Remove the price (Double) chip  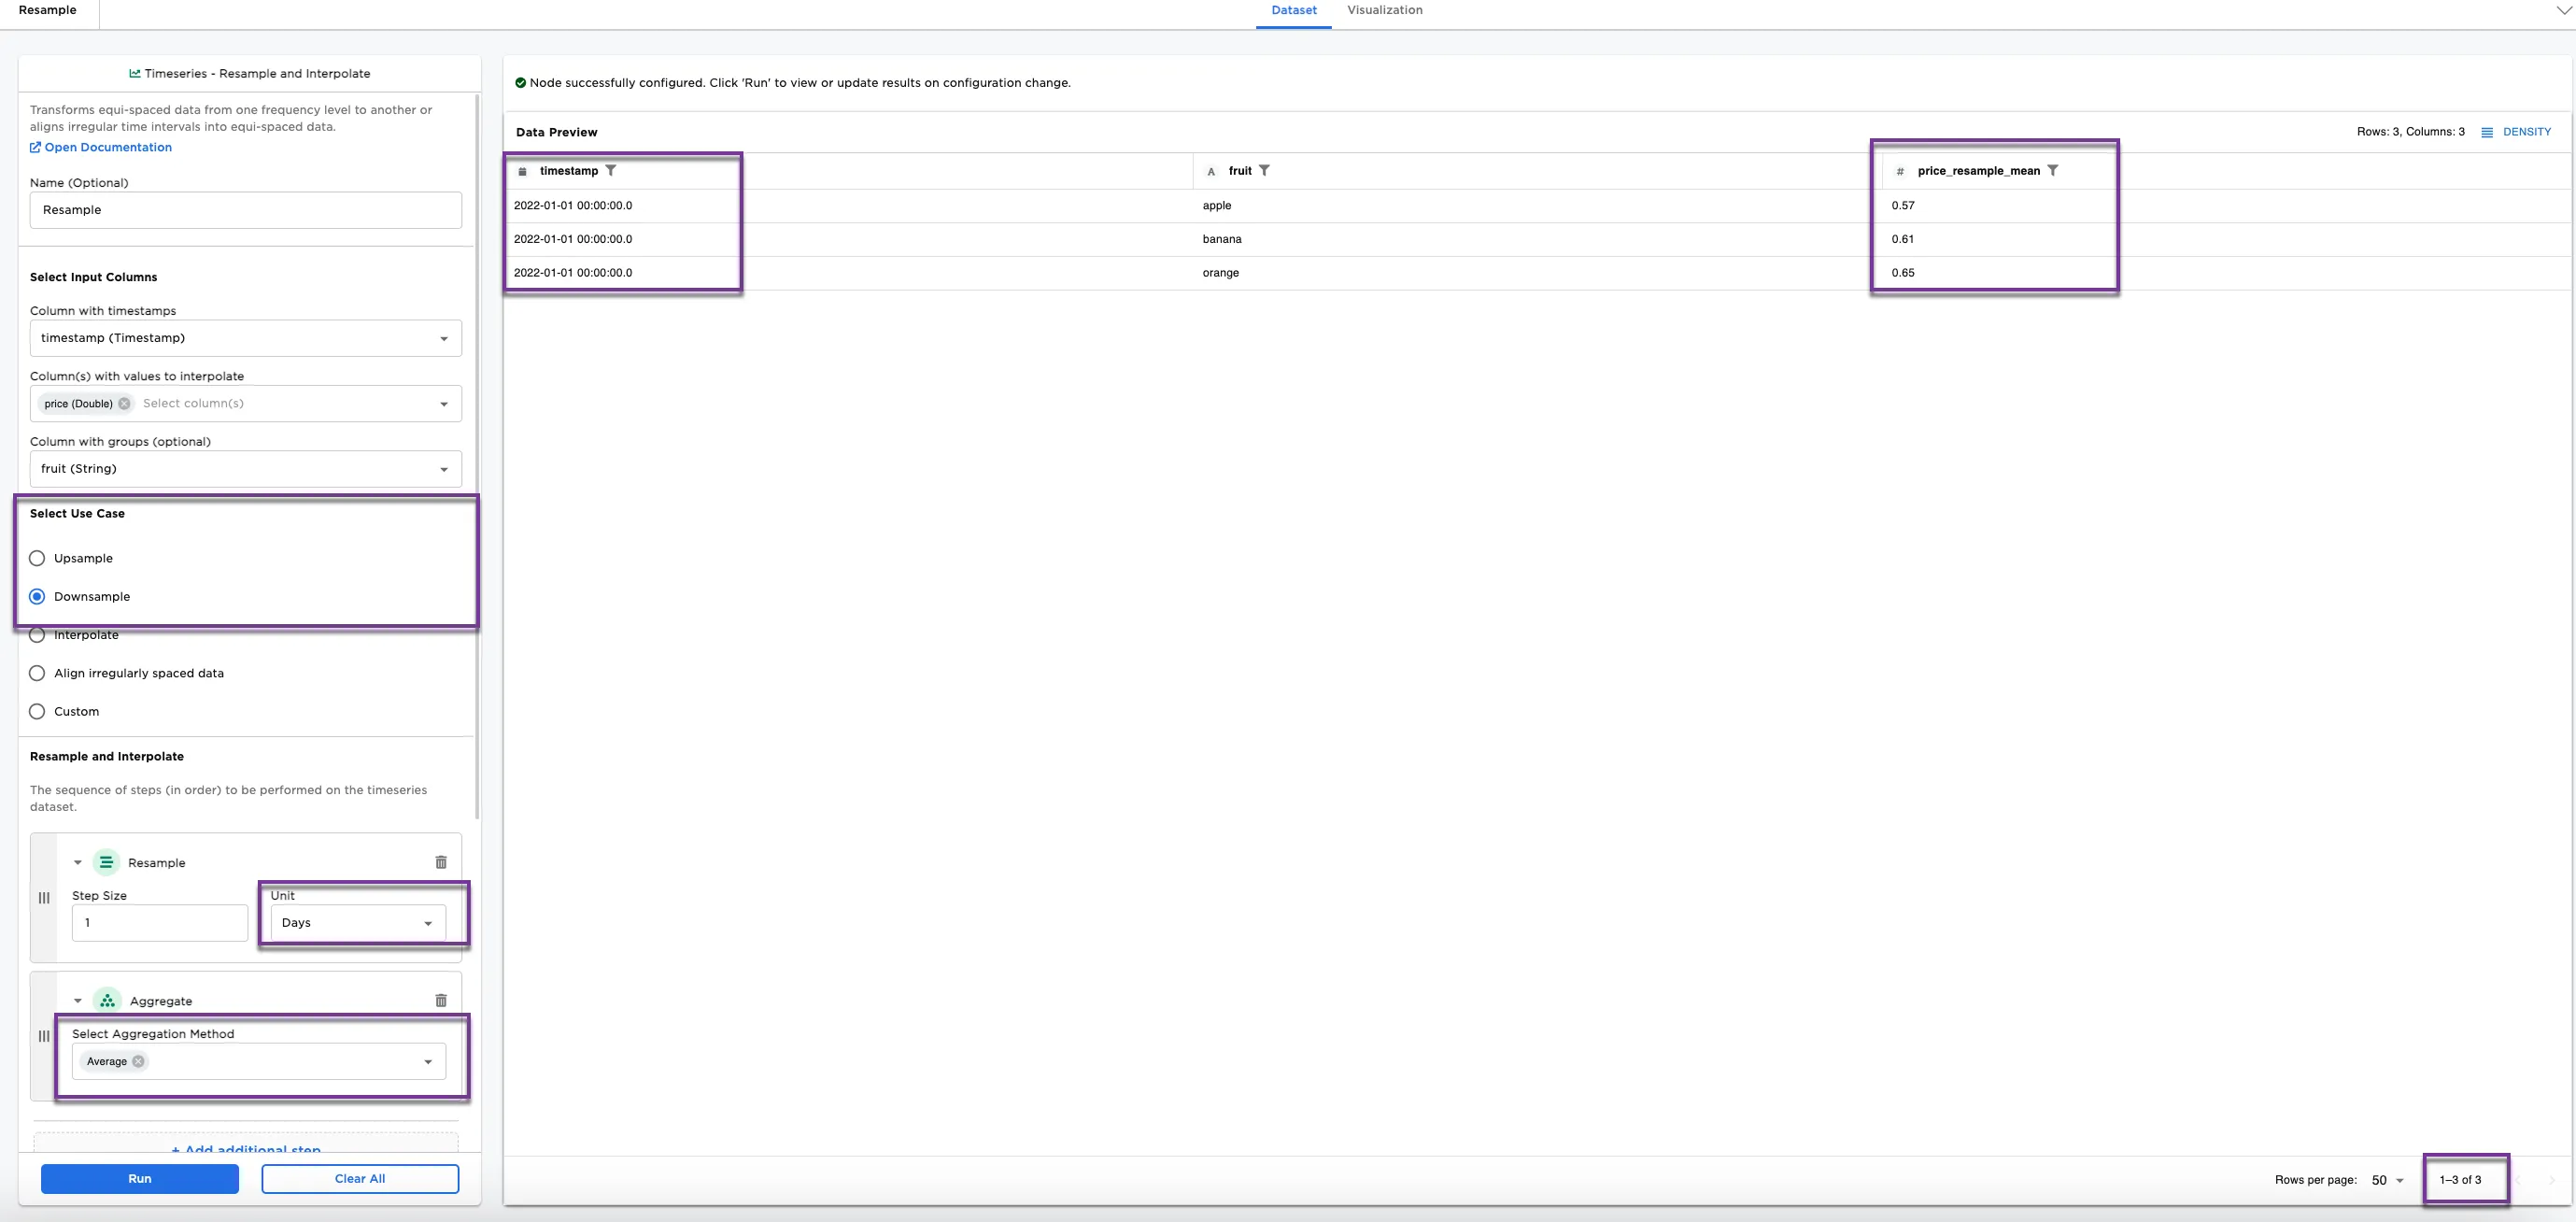(124, 404)
